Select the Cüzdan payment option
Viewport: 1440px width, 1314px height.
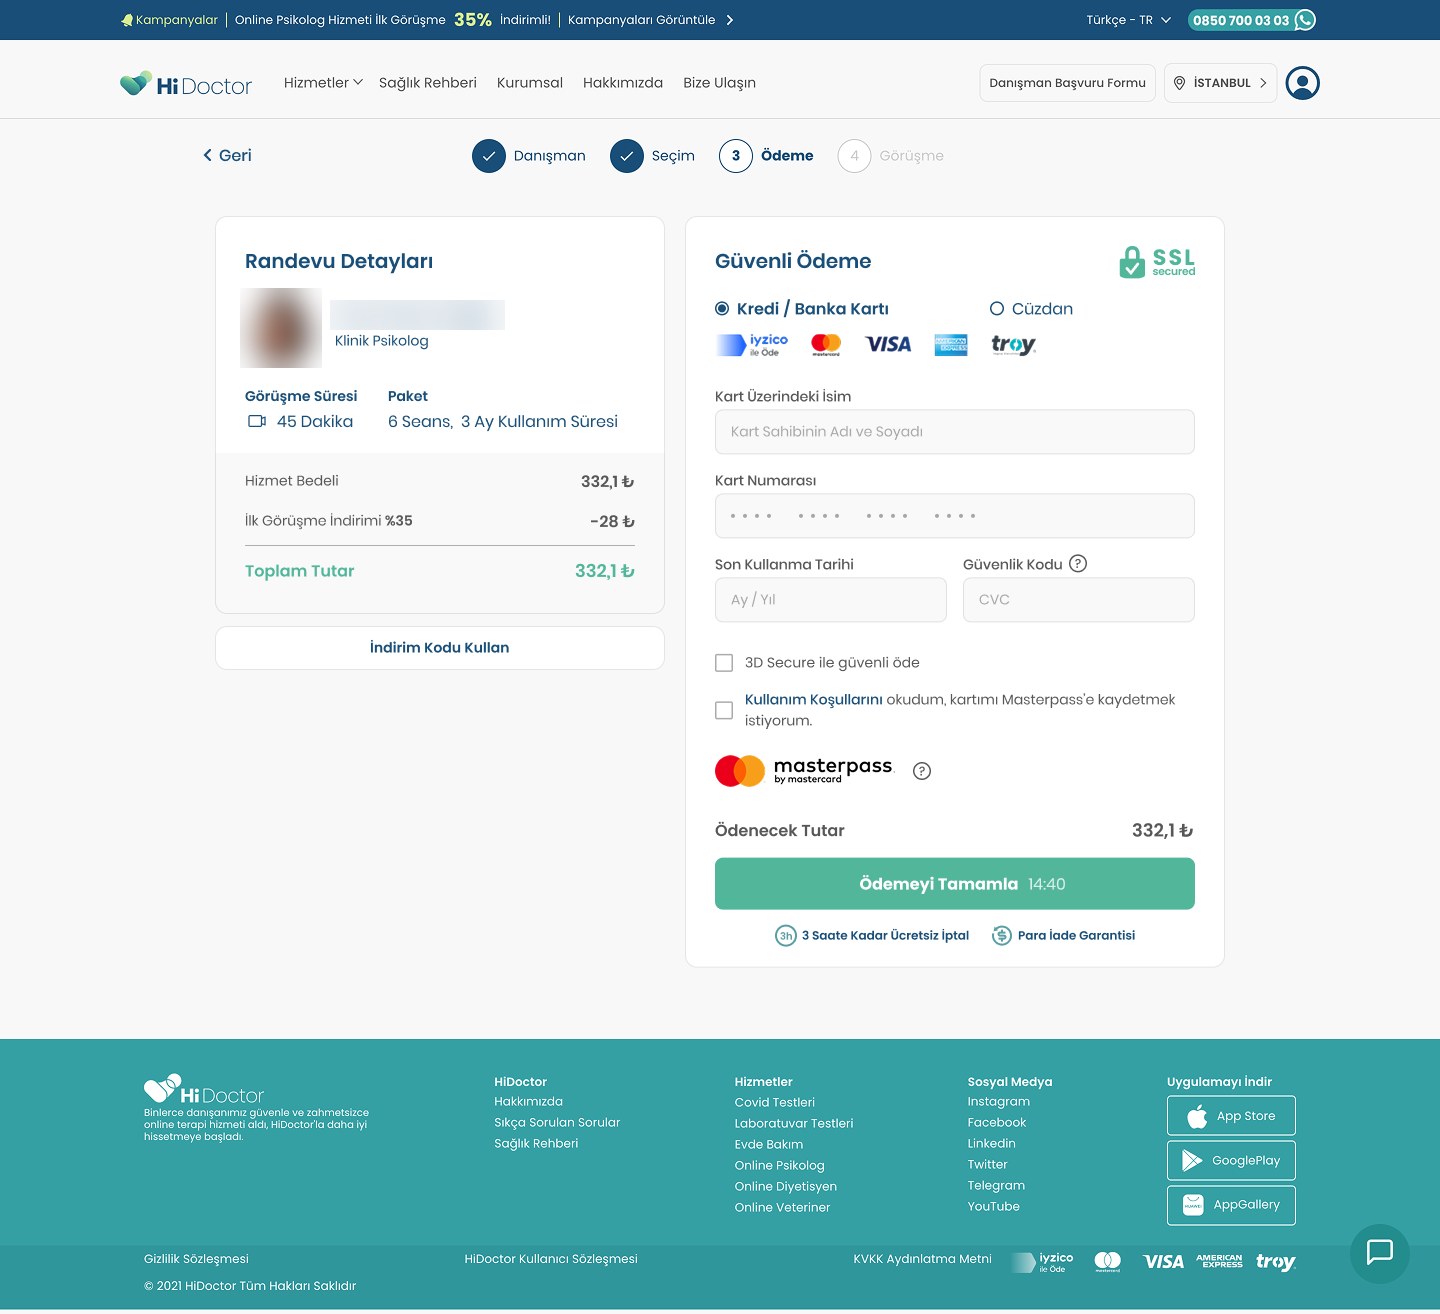tap(997, 309)
